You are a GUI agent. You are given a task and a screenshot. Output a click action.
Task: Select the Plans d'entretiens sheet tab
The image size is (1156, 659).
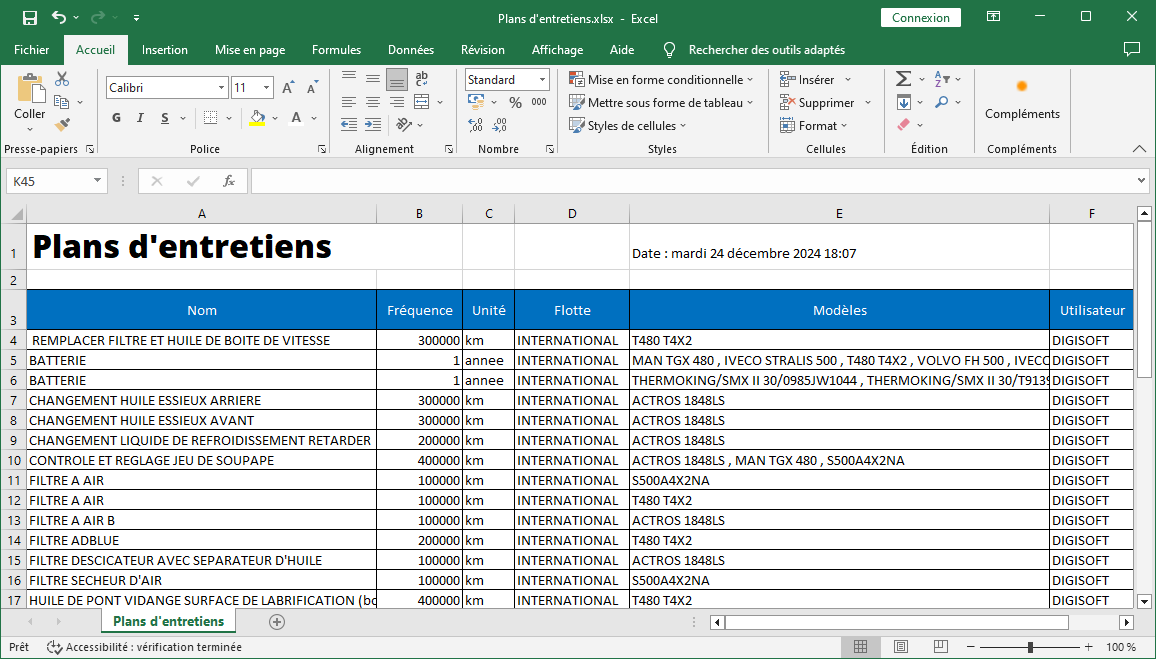tap(168, 621)
